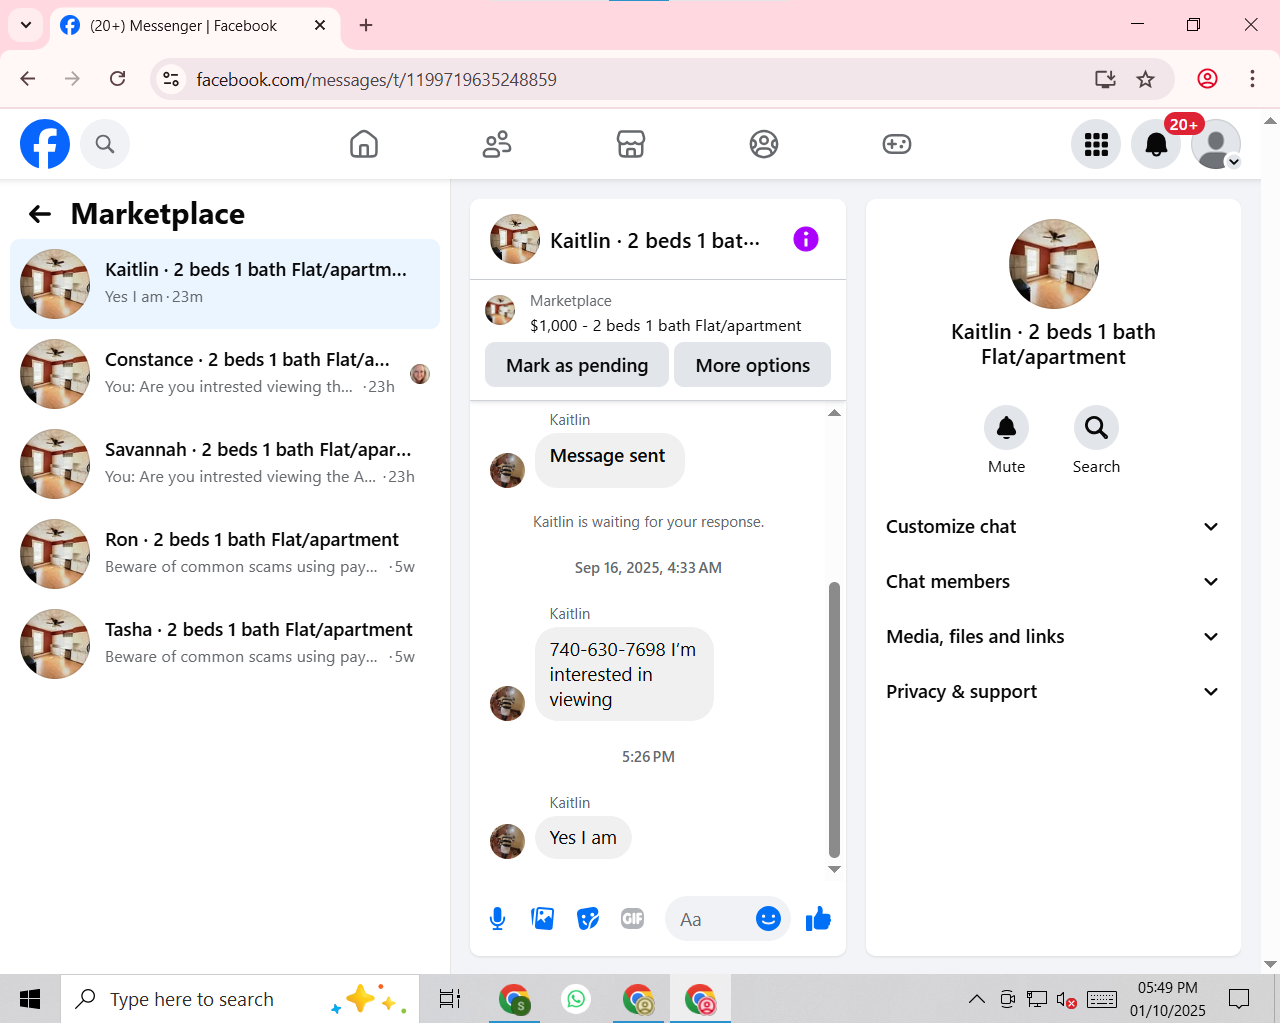The height and width of the screenshot is (1023, 1280).
Task: Open Kaitlin conversation in Marketplace list
Action: pyautogui.click(x=225, y=284)
